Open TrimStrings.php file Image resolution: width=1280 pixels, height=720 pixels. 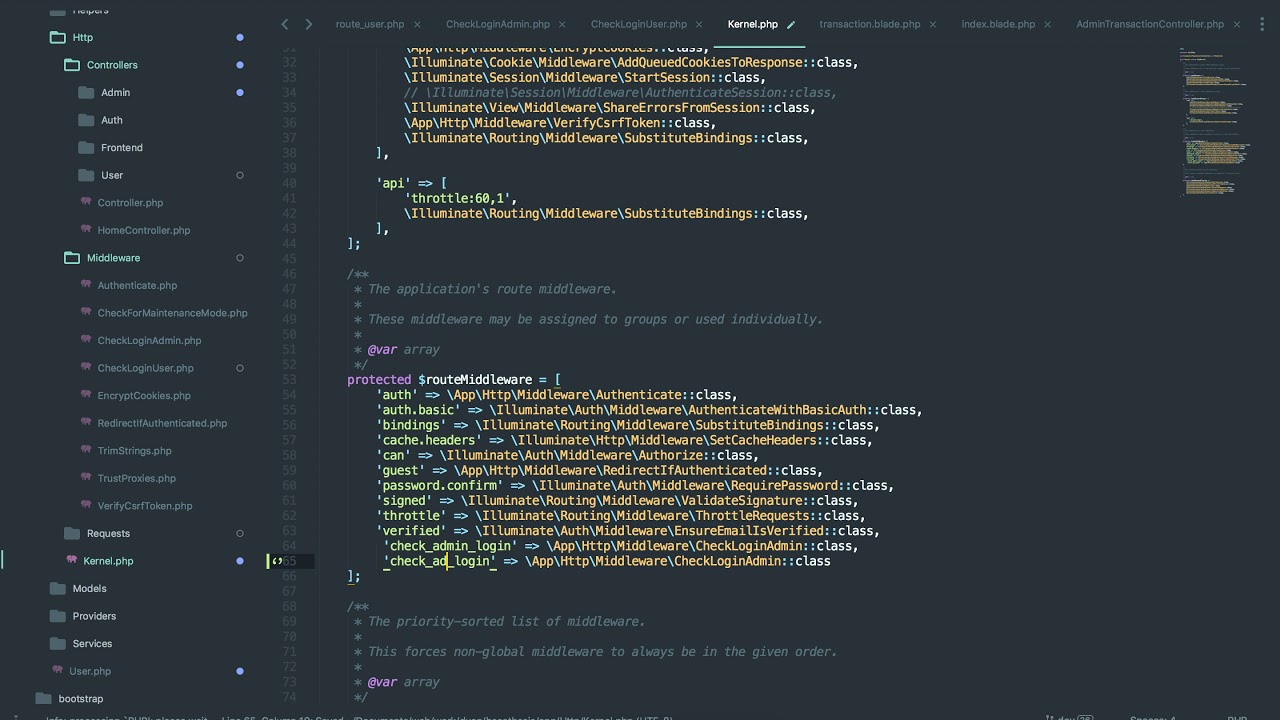click(x=134, y=450)
